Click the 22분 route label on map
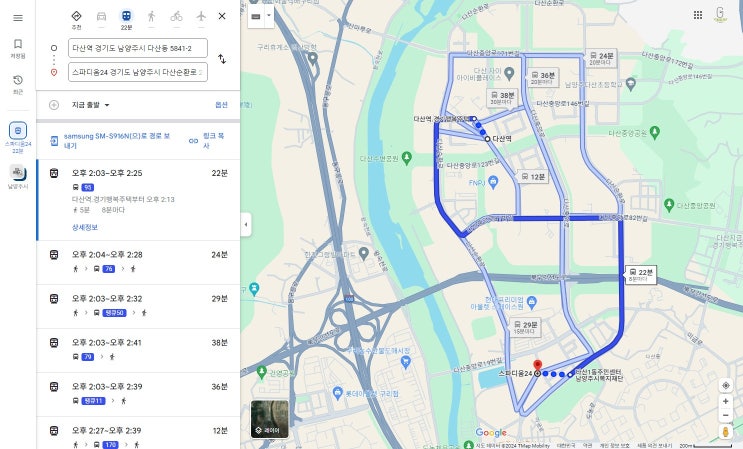 click(641, 275)
